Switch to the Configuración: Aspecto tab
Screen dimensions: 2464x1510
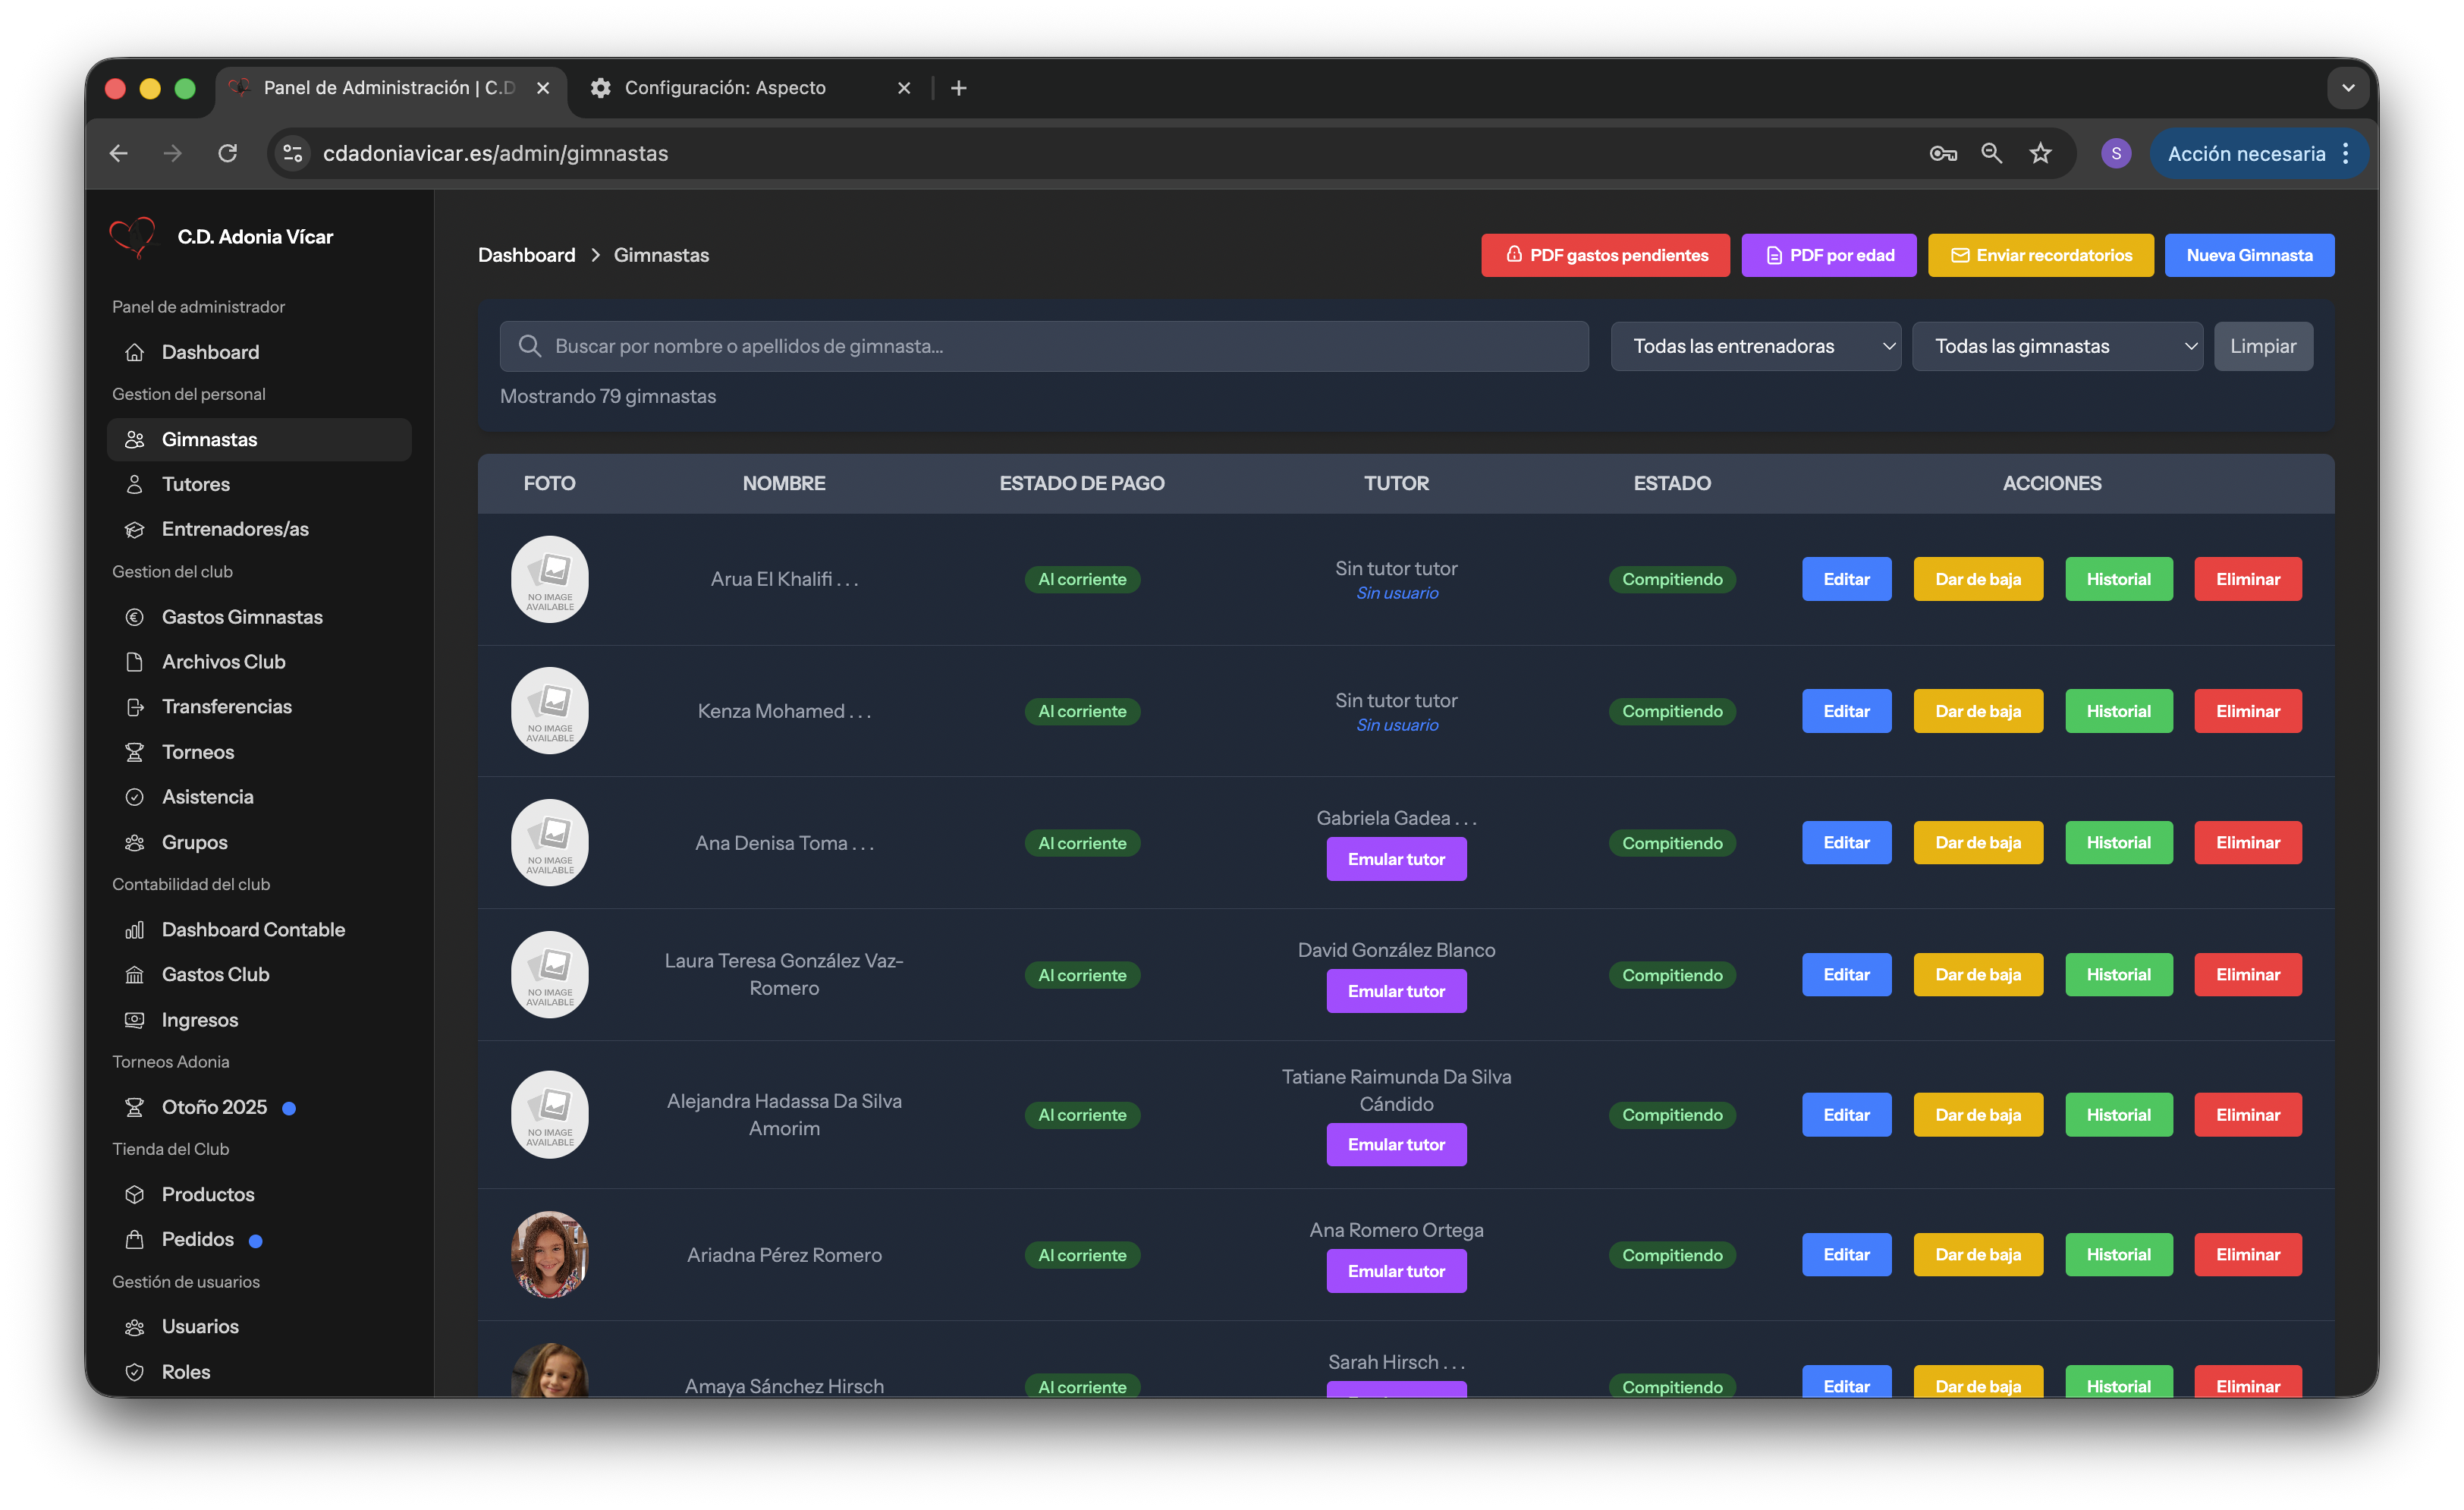[x=724, y=88]
